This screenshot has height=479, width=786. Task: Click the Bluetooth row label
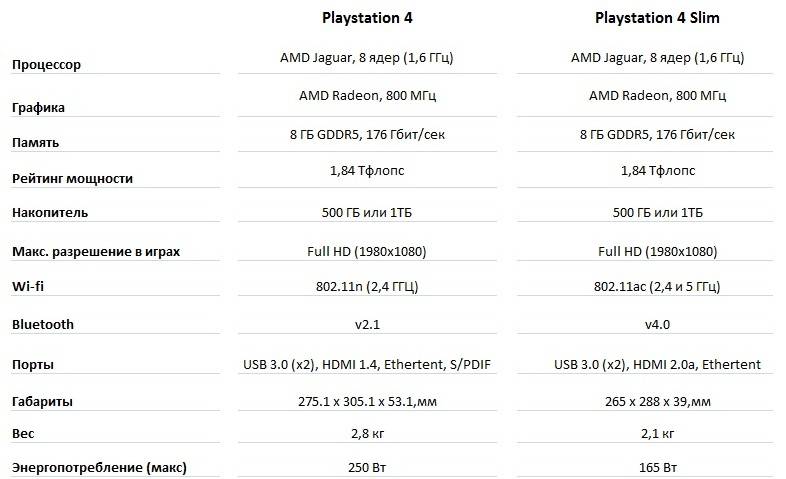(43, 324)
